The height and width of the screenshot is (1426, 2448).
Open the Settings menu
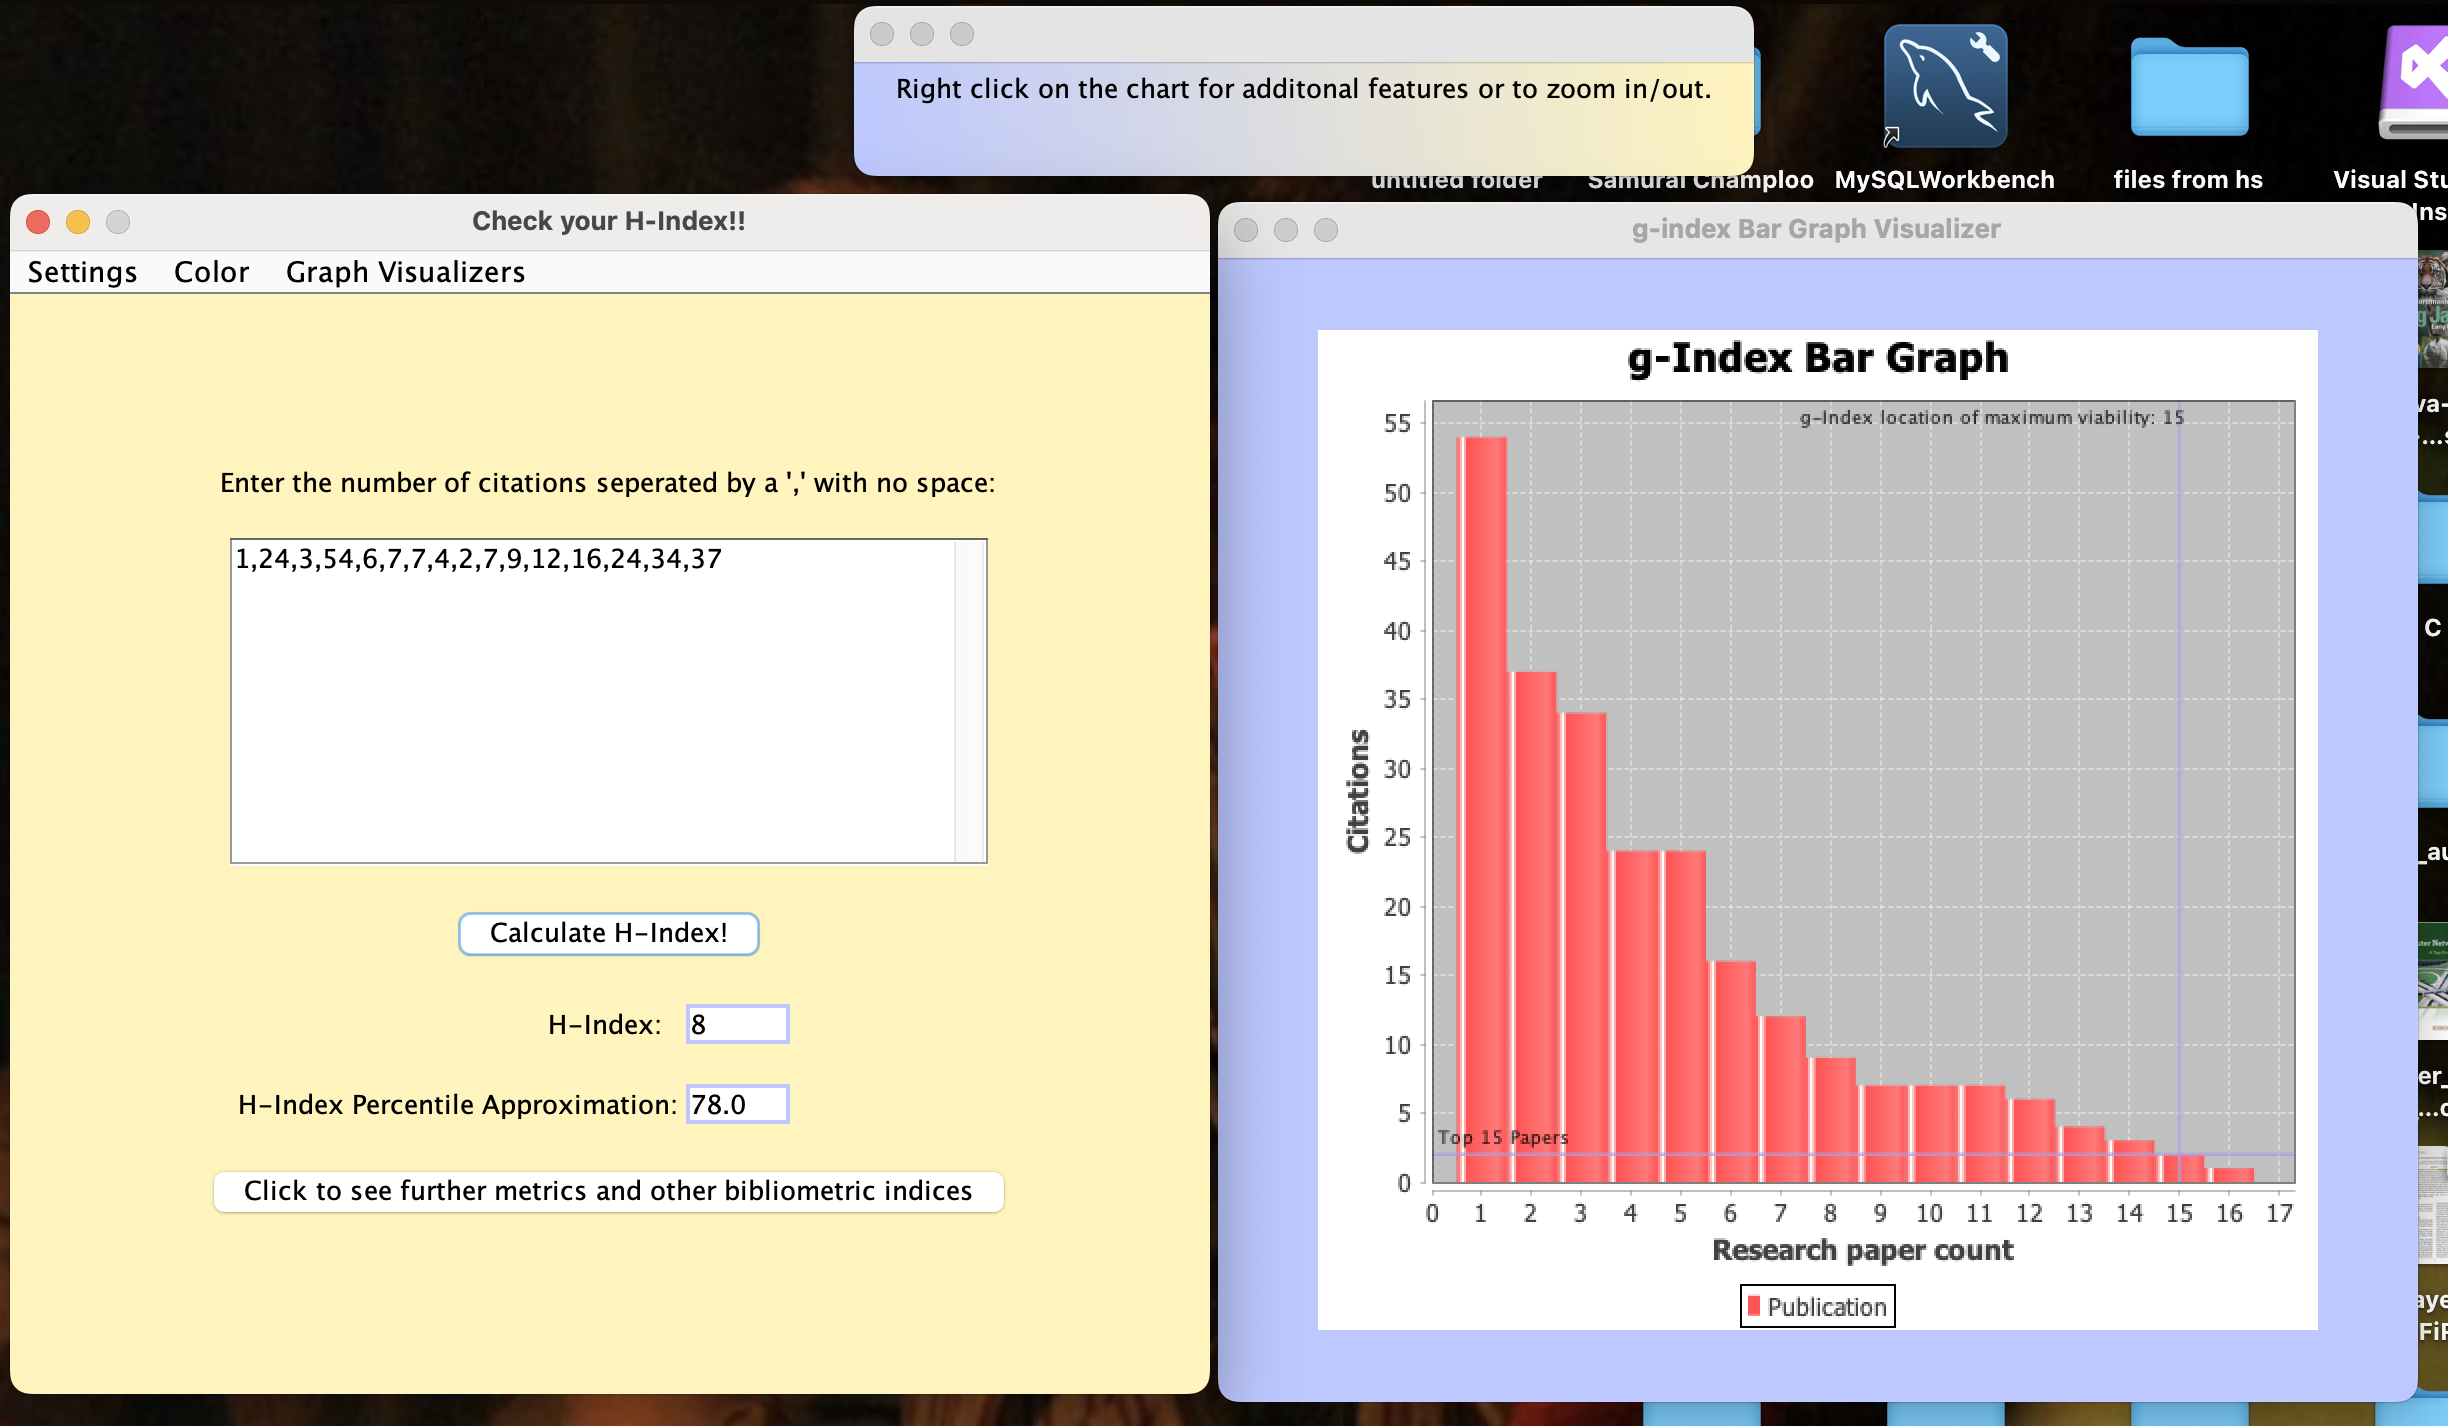pyautogui.click(x=82, y=272)
